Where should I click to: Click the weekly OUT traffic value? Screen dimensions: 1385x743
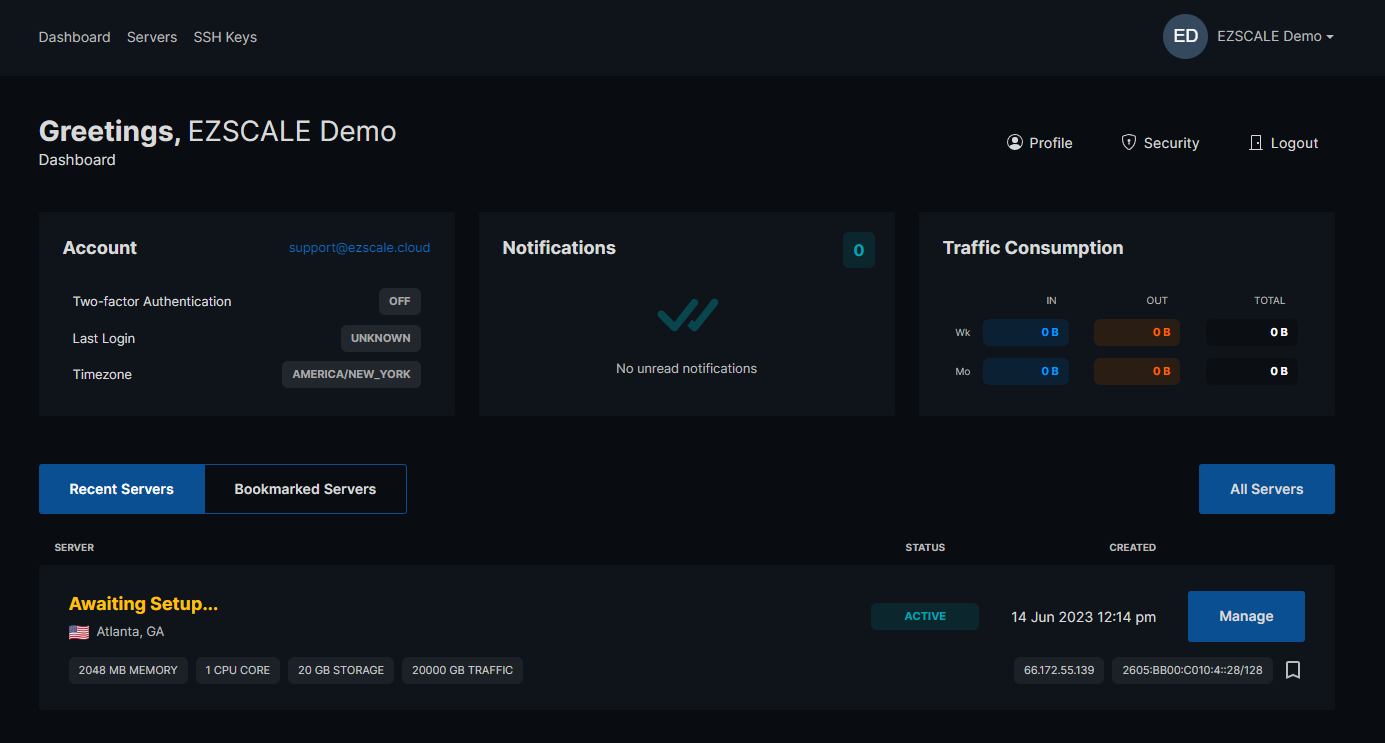(1137, 332)
